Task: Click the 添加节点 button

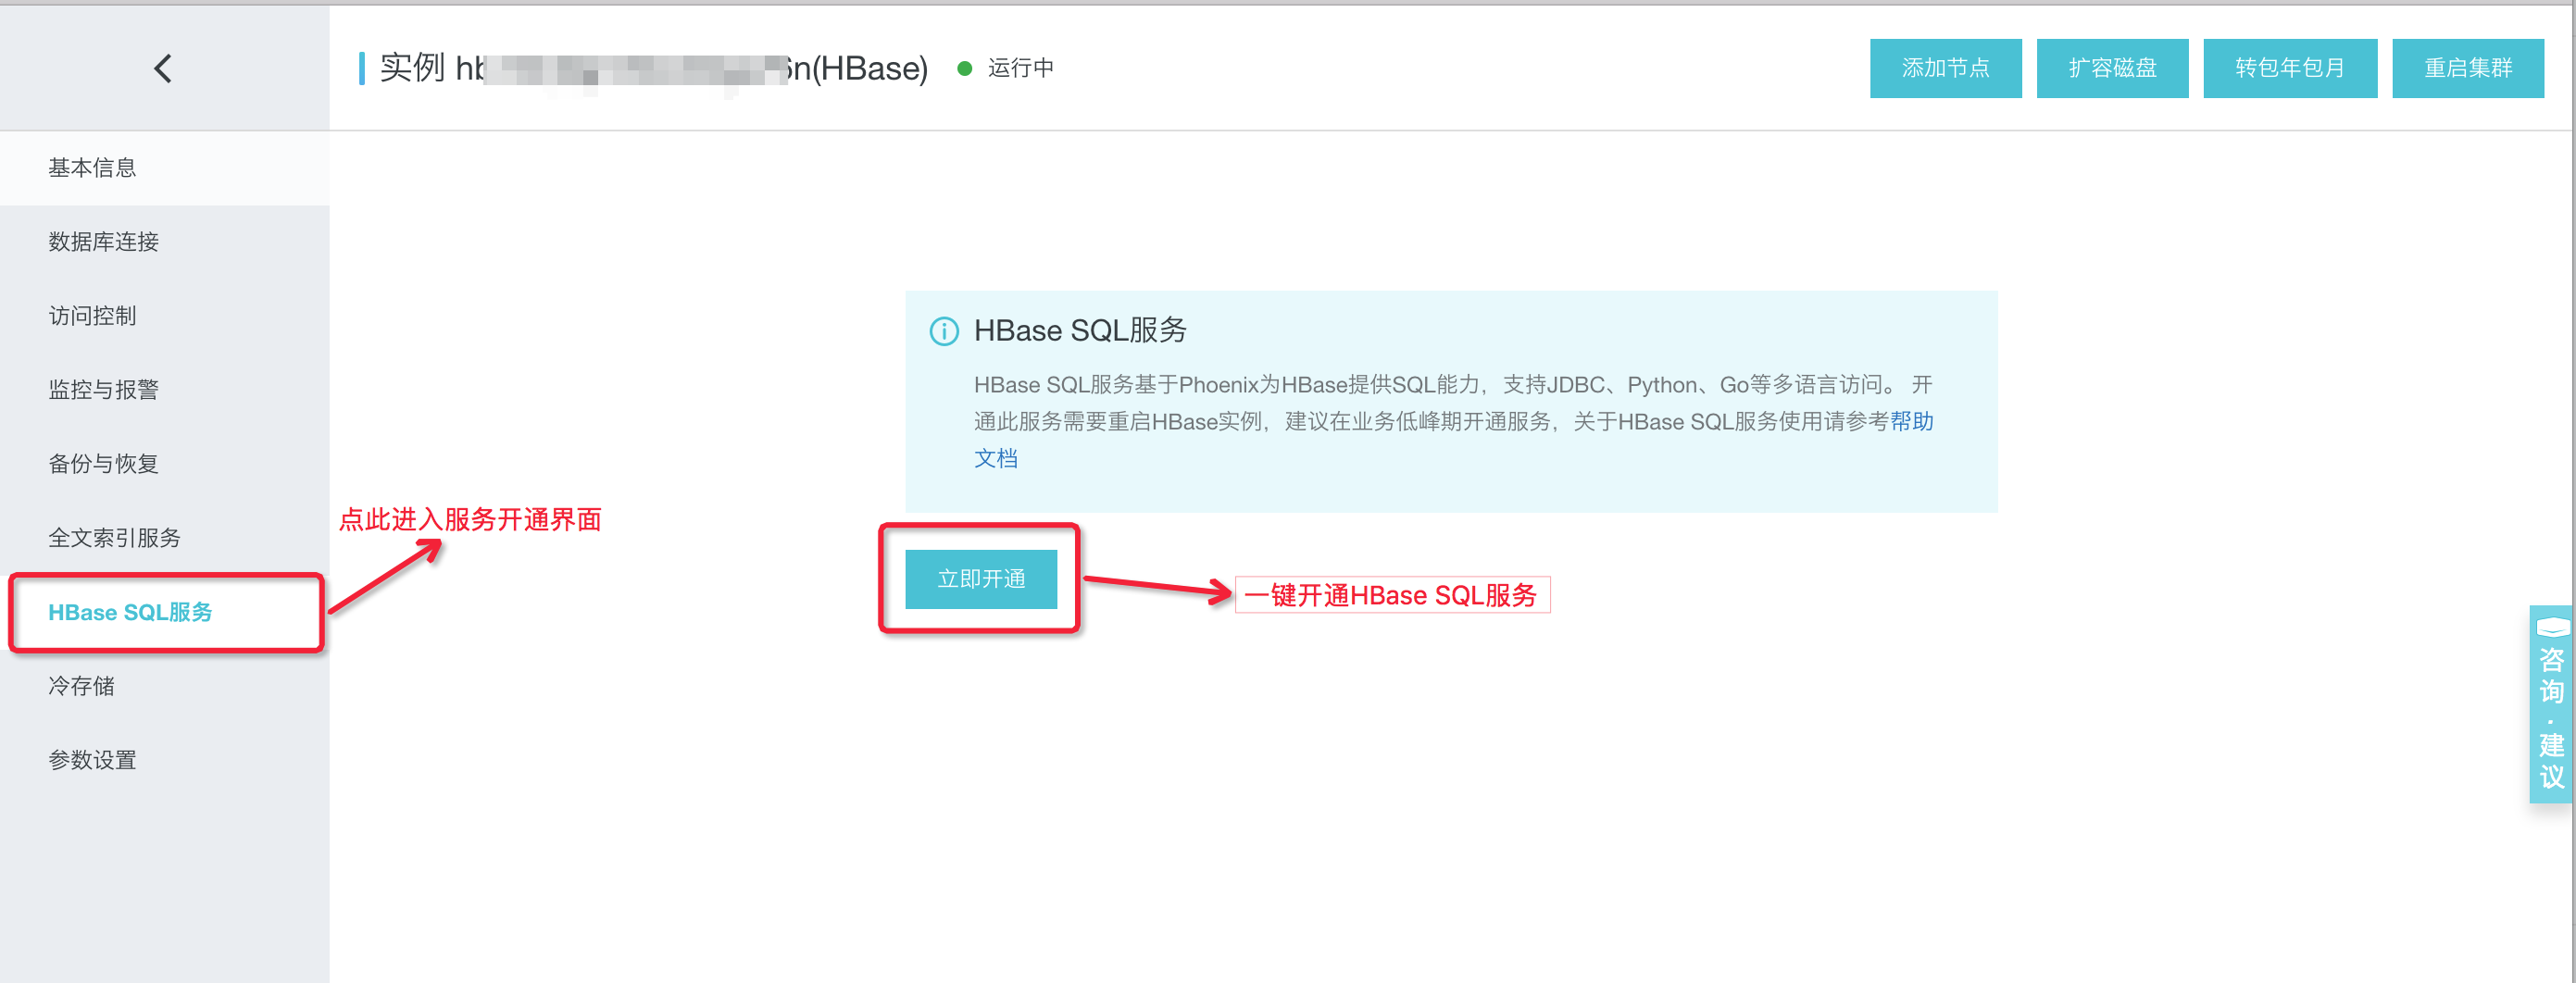Action: click(1945, 68)
